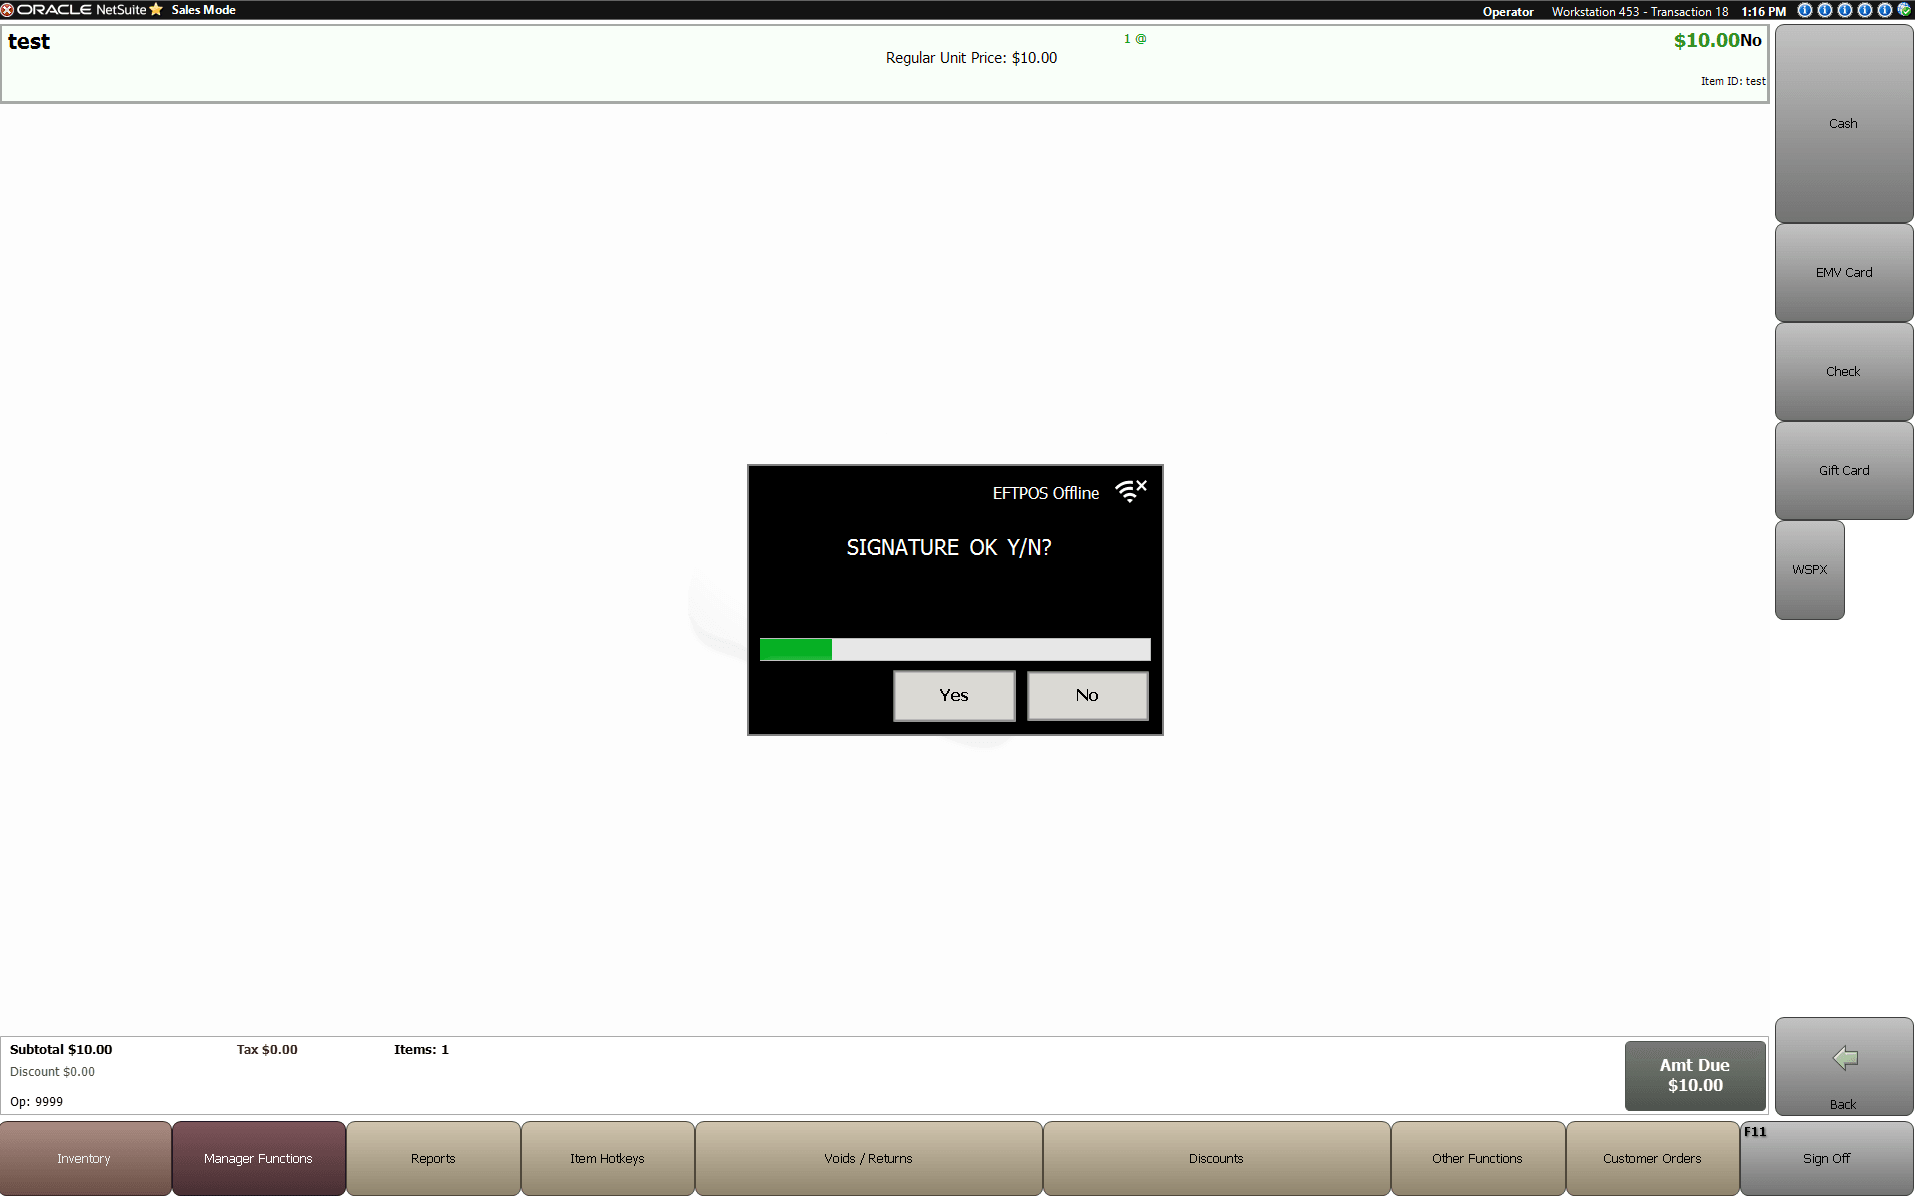The image size is (1915, 1196).
Task: Click 'Item ID: test' label
Action: coord(1733,81)
